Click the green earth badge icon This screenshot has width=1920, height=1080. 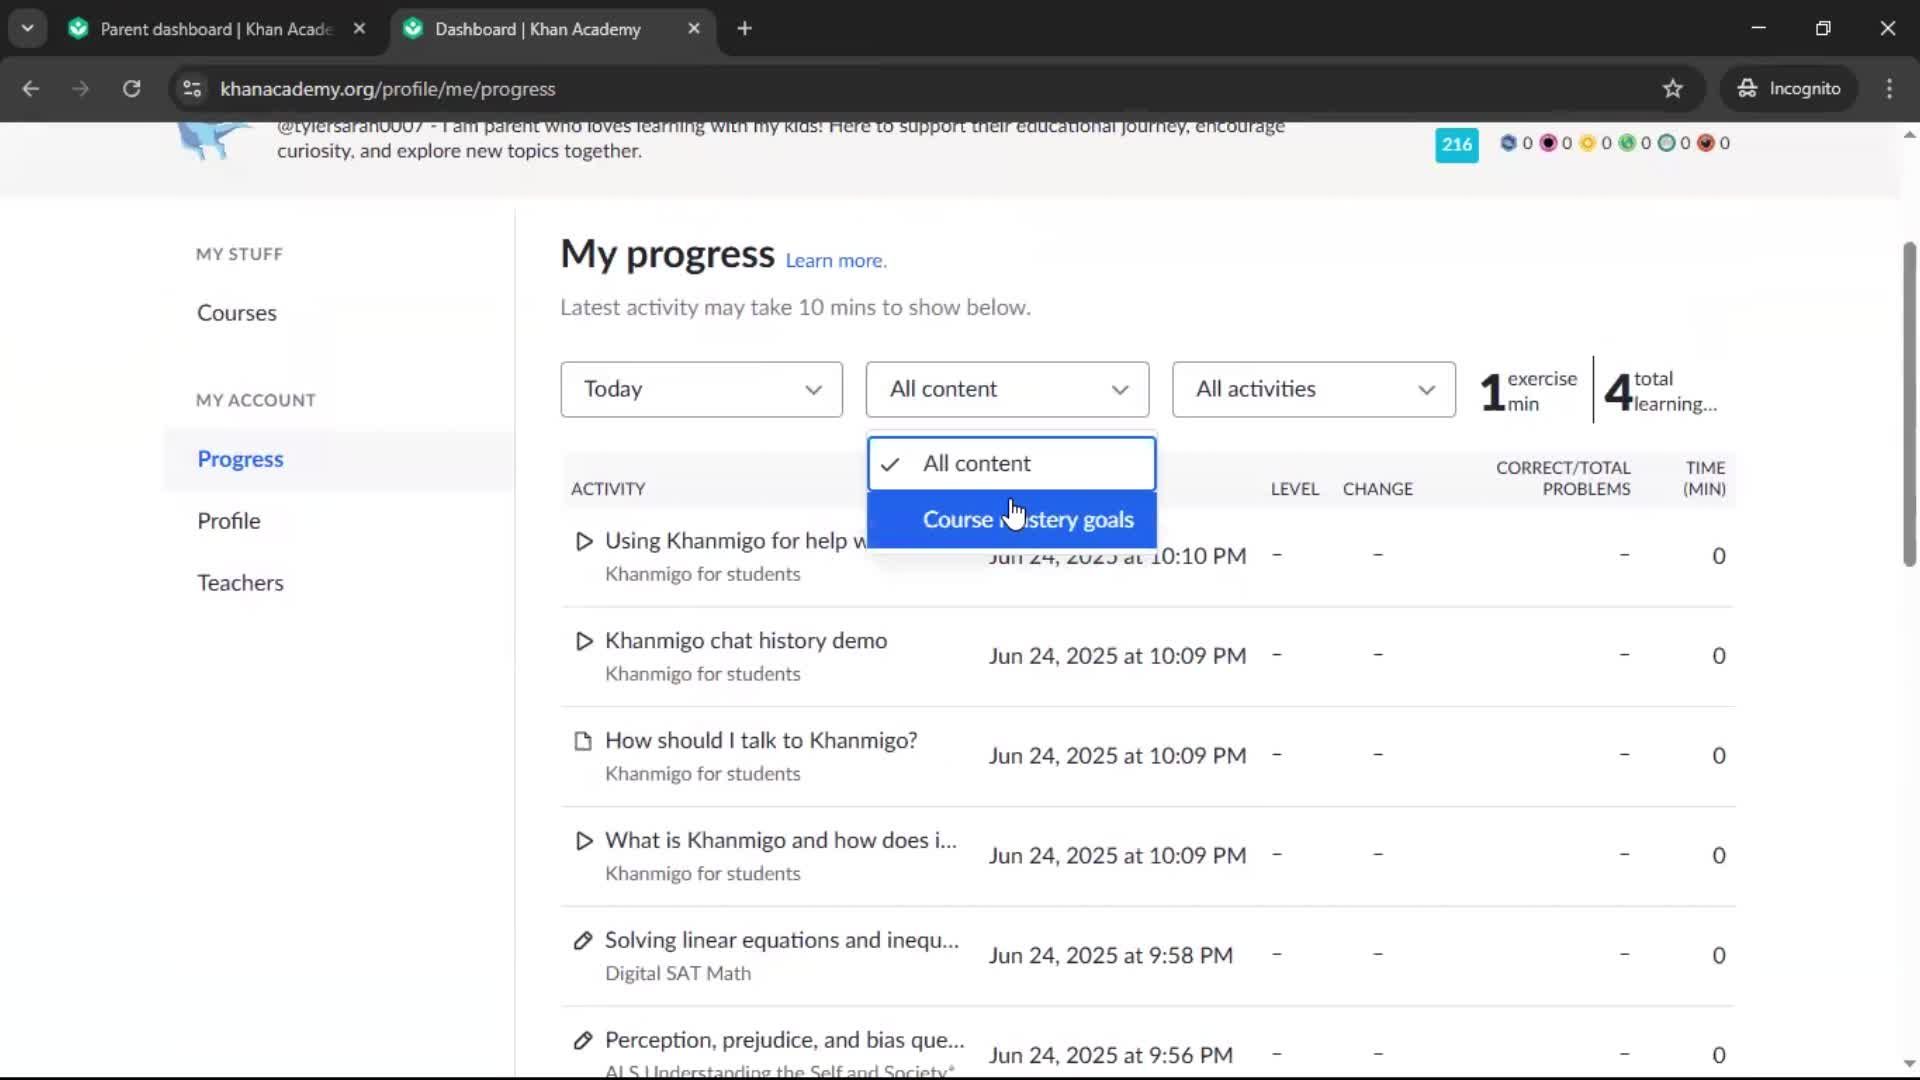tap(1627, 143)
